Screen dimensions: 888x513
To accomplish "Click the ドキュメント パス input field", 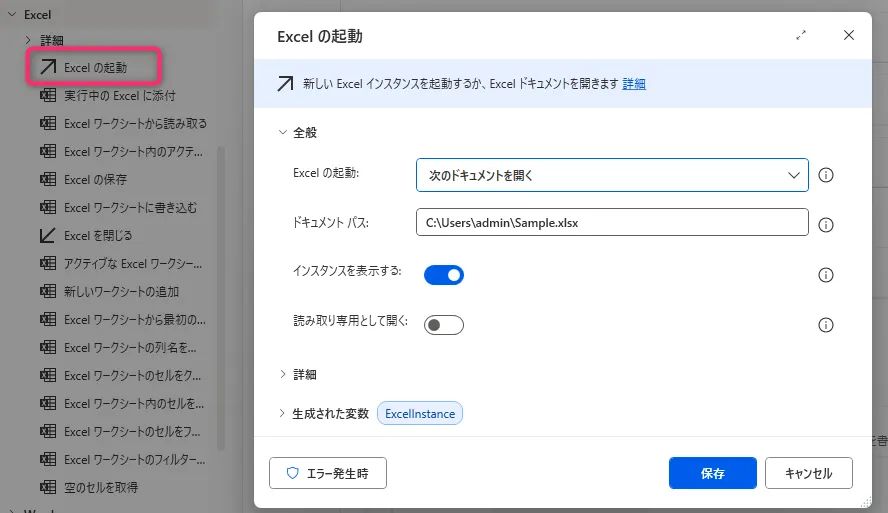I will point(611,223).
